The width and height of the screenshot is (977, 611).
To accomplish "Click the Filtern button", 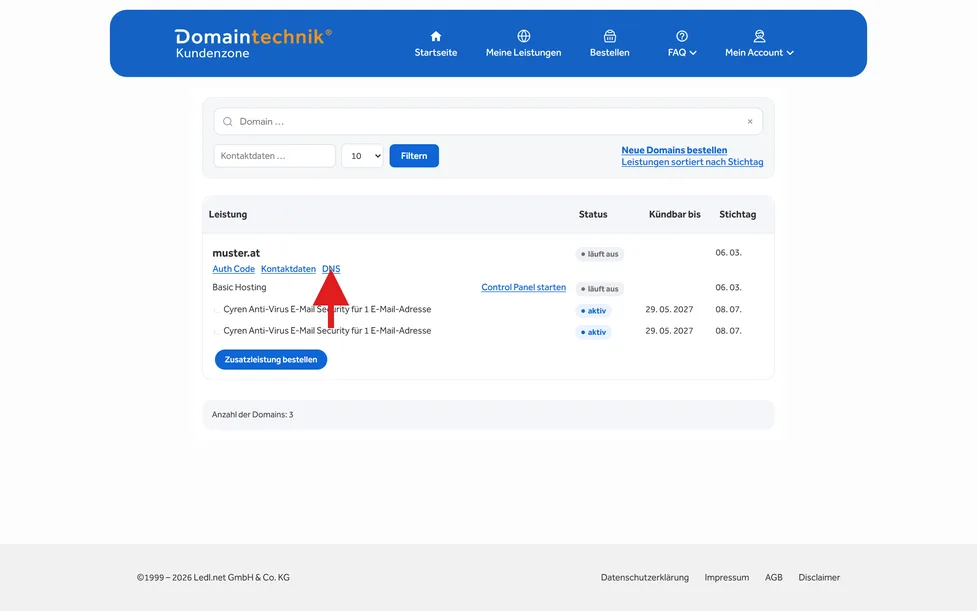I will pyautogui.click(x=414, y=156).
